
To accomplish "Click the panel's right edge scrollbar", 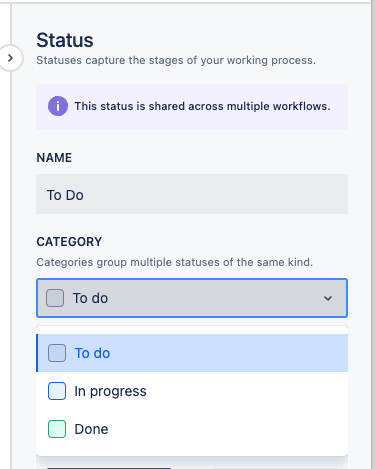I will 373,234.
